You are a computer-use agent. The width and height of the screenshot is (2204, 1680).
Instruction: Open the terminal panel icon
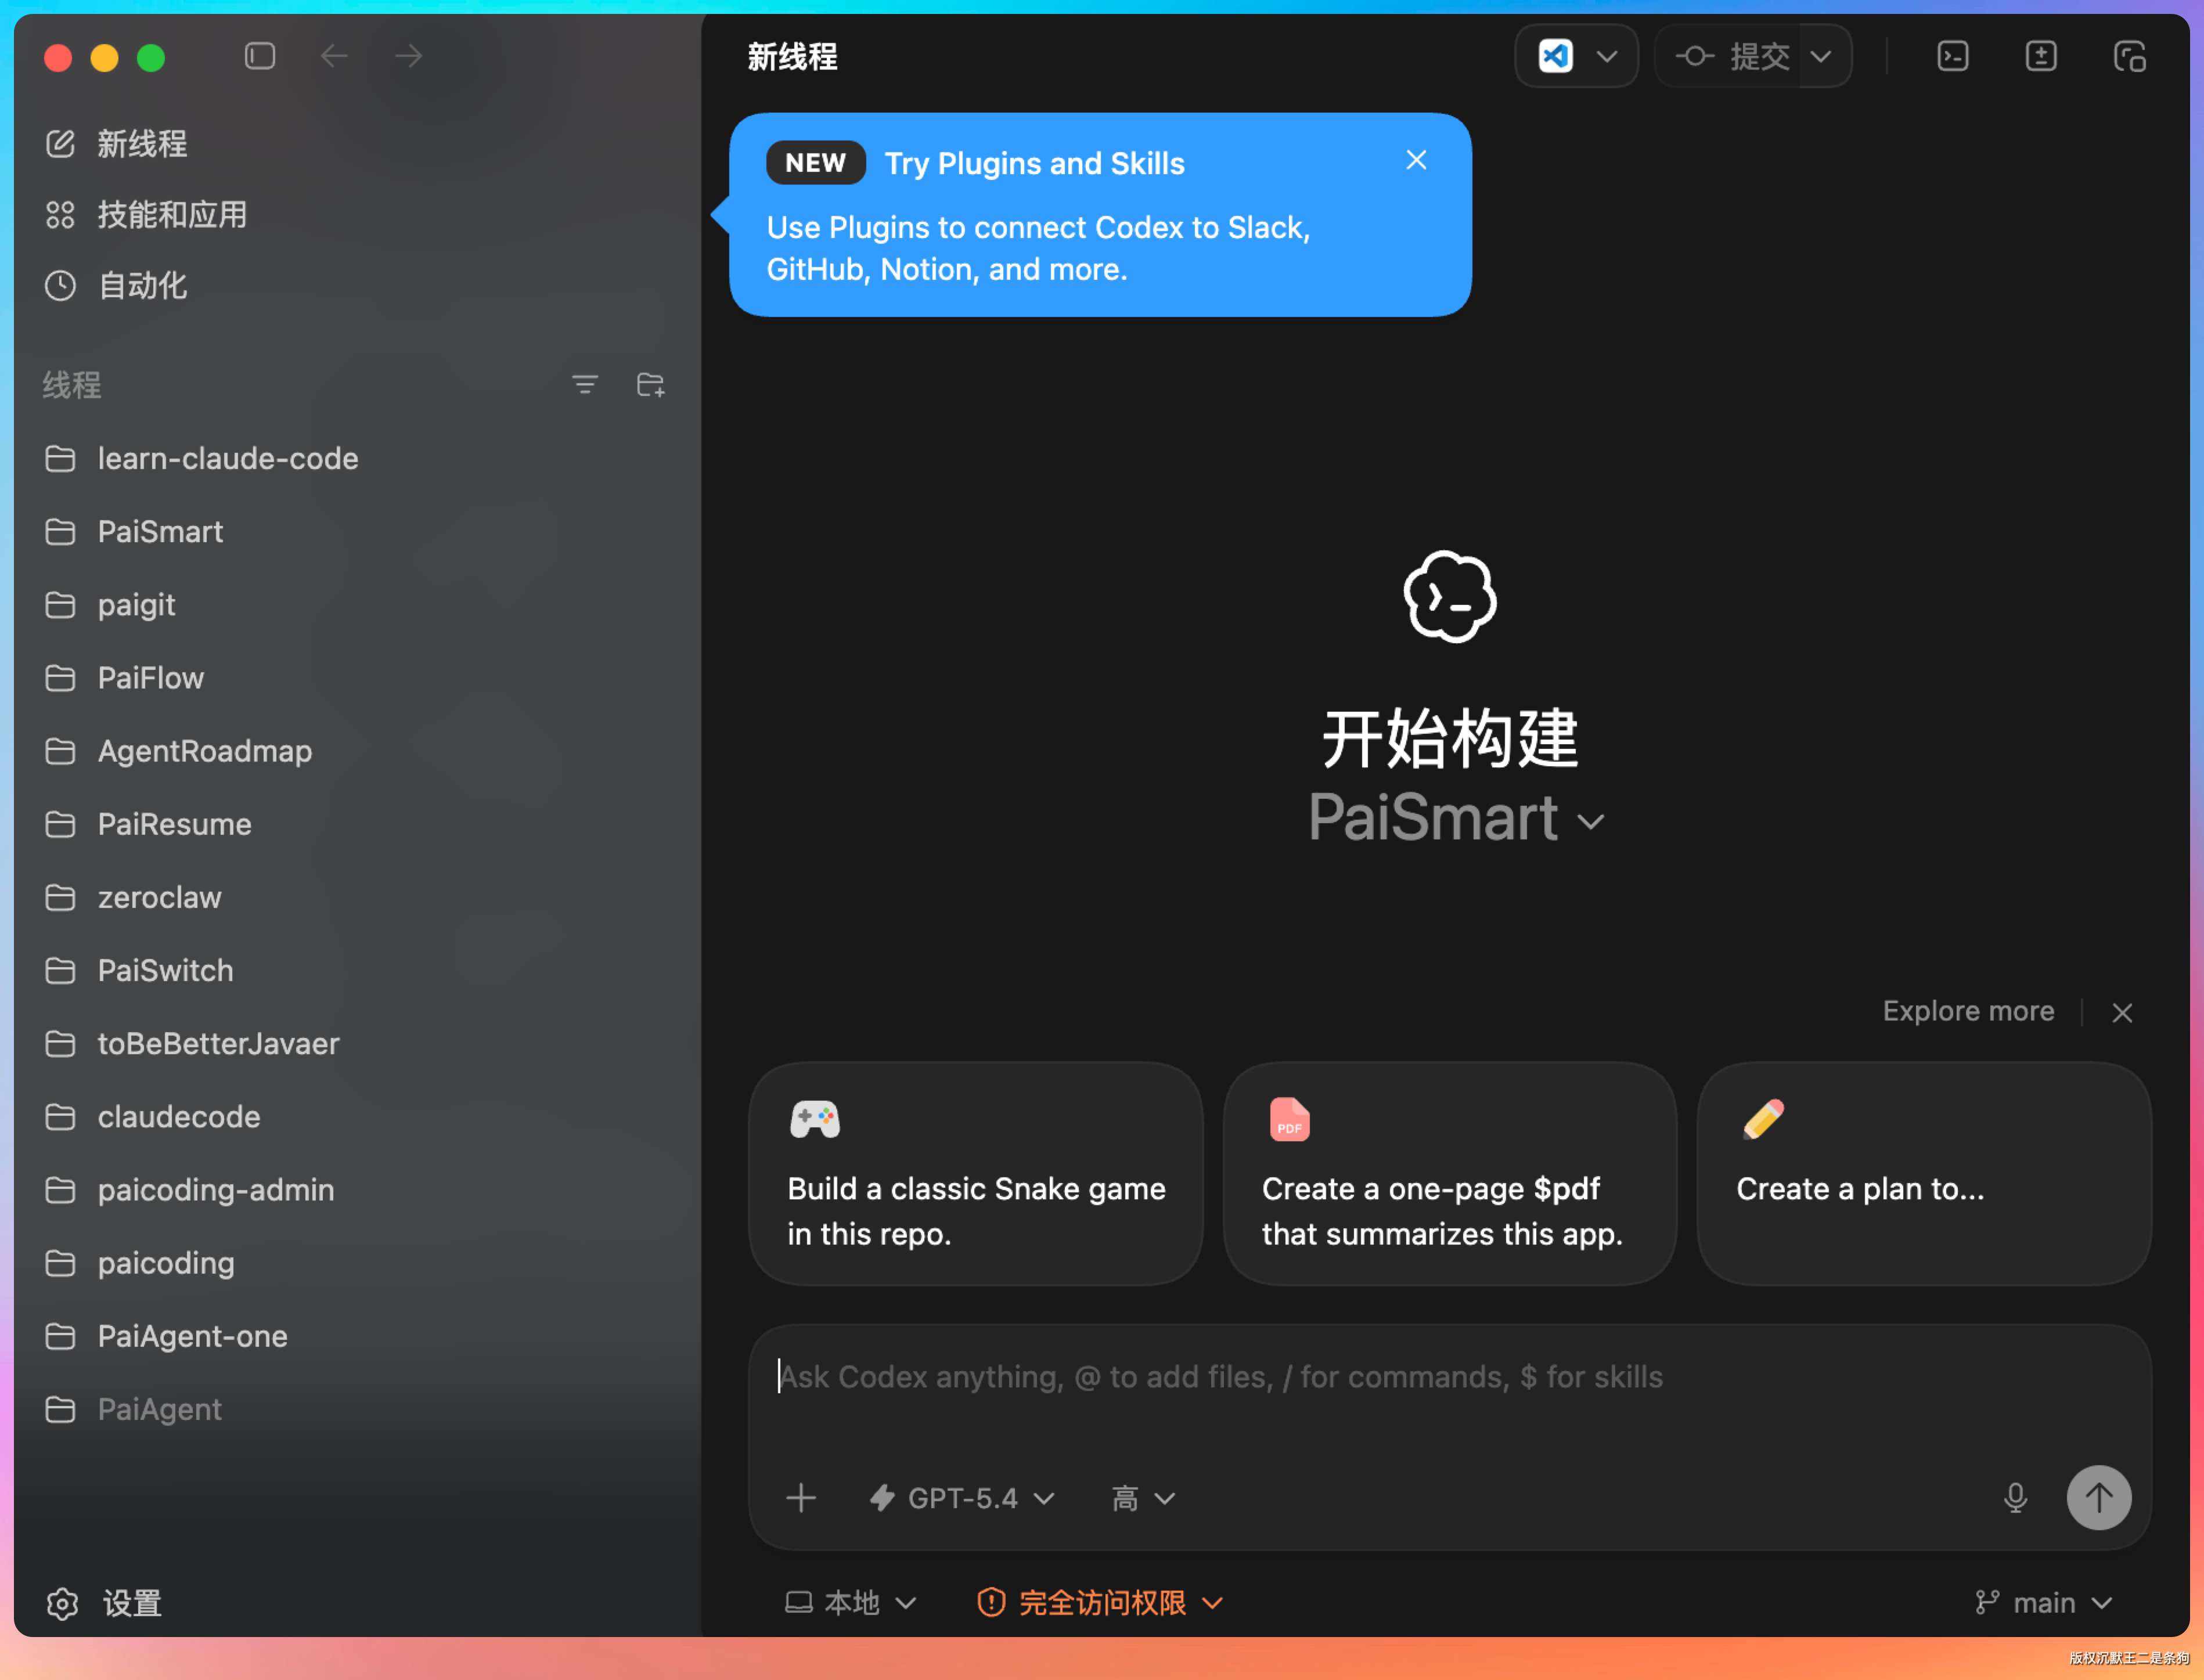click(x=1952, y=56)
